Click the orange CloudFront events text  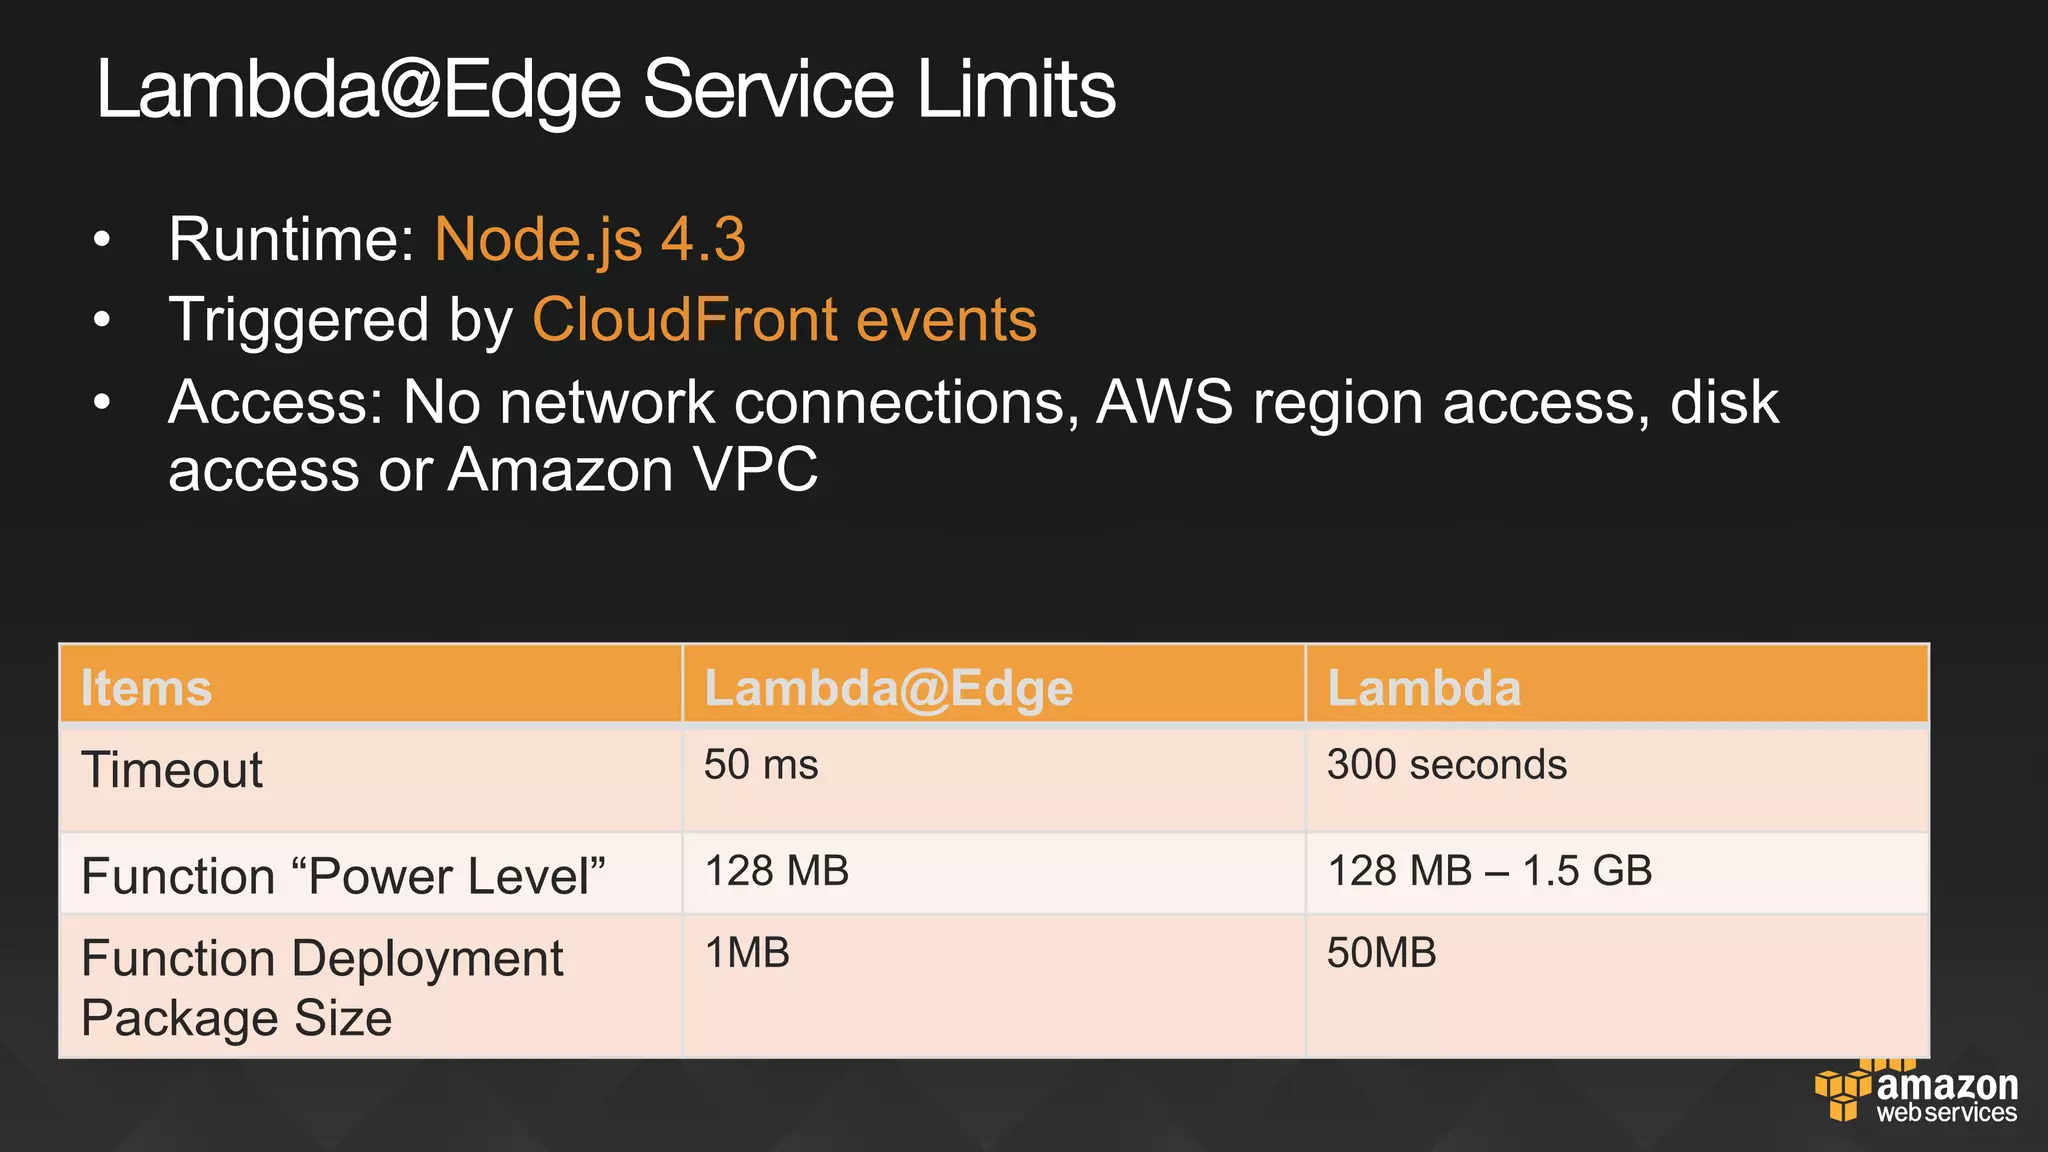784,320
